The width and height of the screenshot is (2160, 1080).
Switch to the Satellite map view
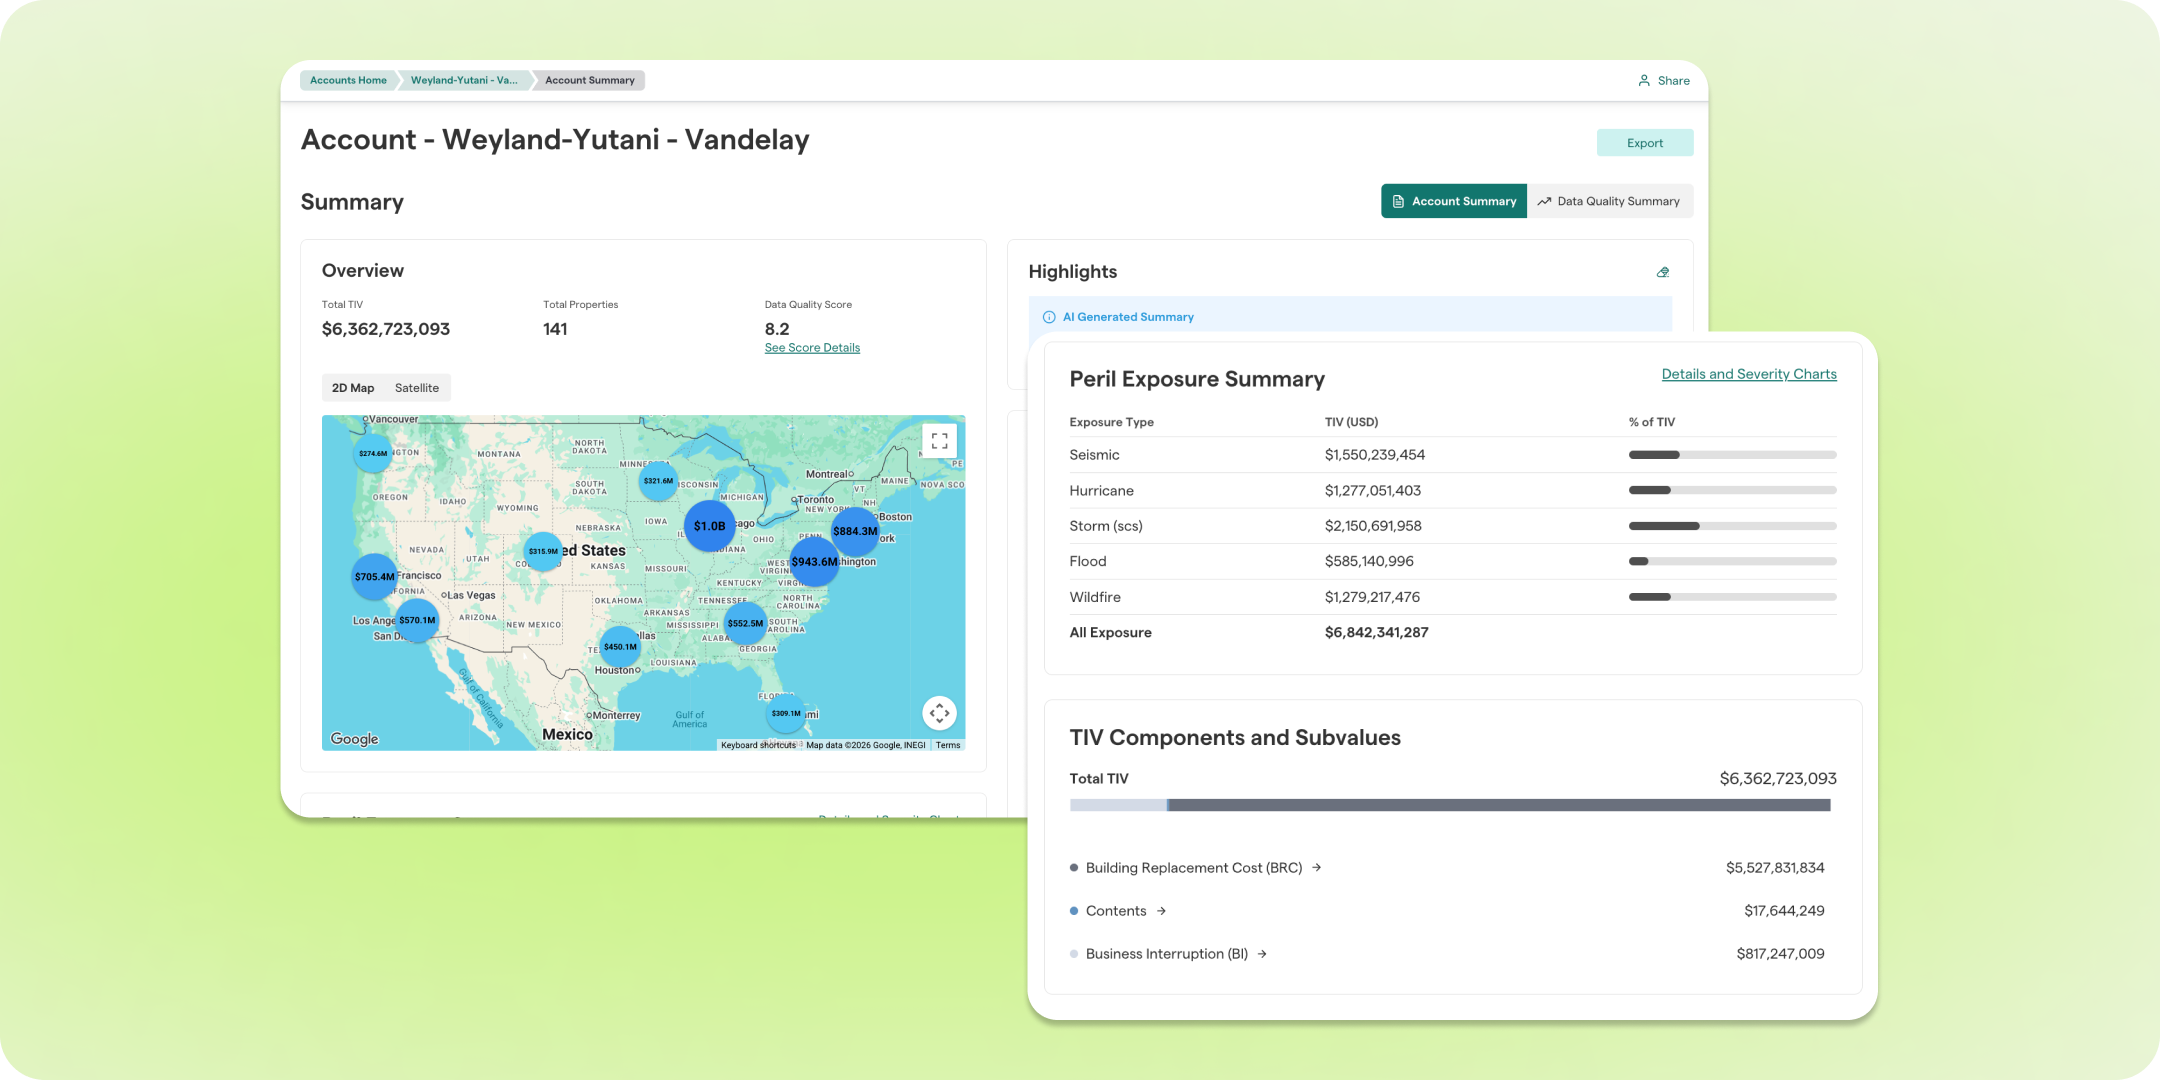tap(417, 388)
